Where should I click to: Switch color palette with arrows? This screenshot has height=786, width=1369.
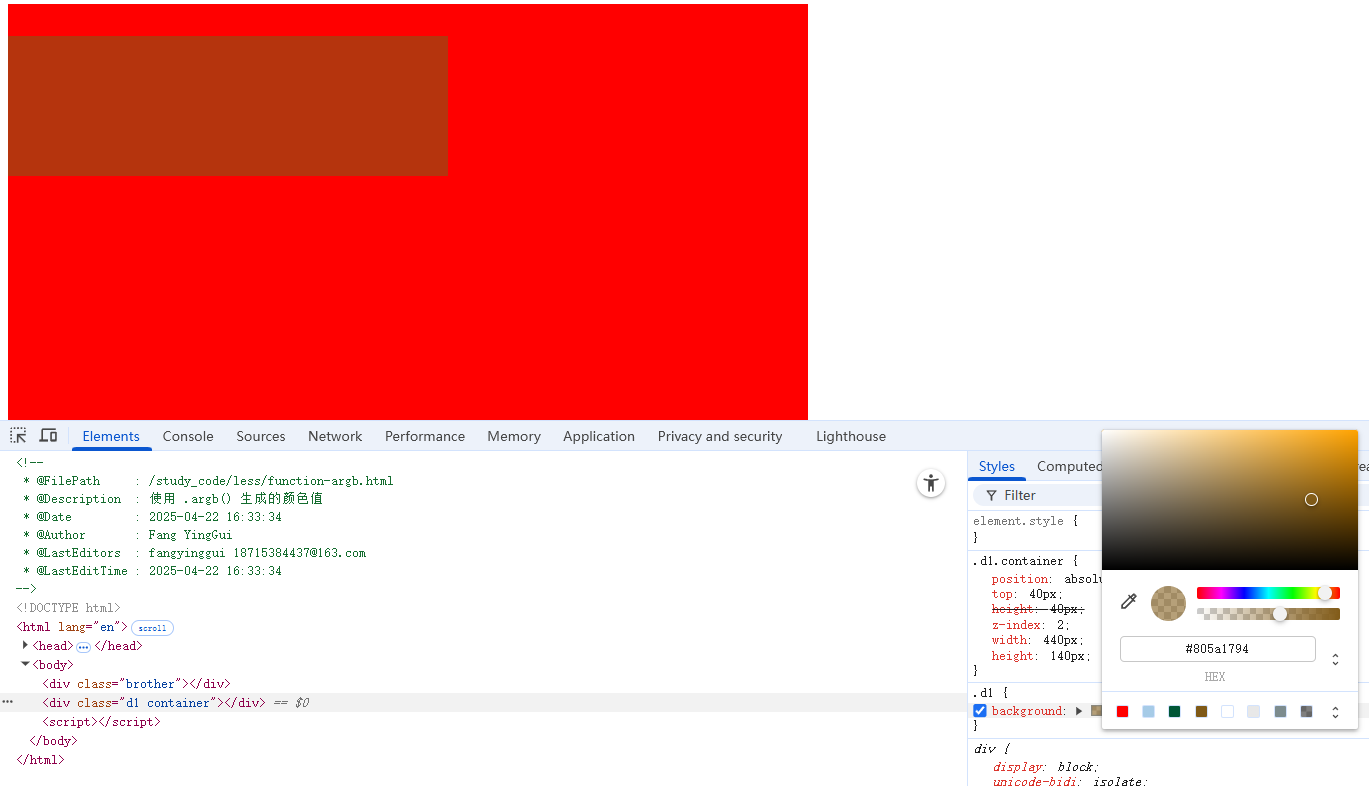point(1335,712)
